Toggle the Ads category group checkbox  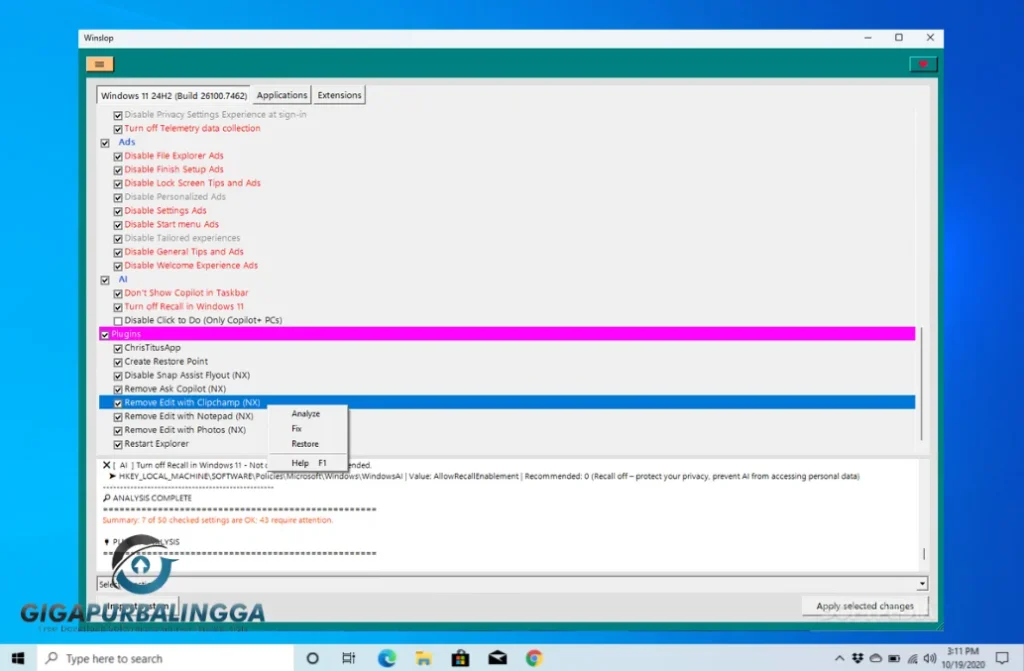[x=105, y=143]
